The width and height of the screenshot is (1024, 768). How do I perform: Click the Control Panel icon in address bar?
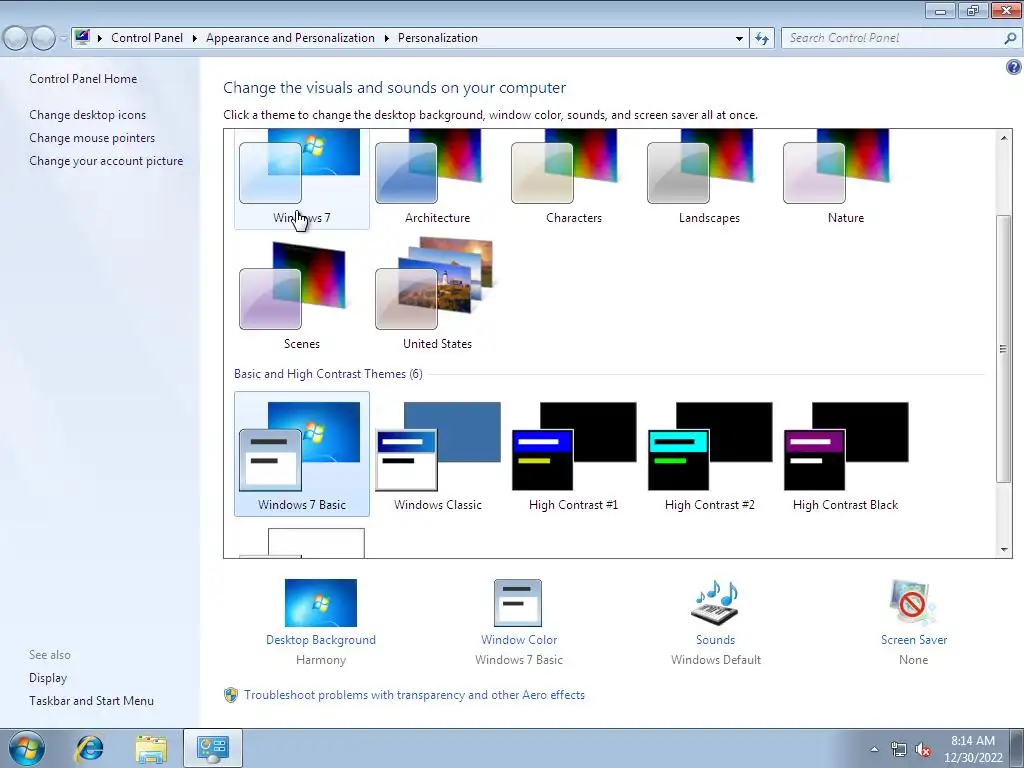[x=82, y=38]
